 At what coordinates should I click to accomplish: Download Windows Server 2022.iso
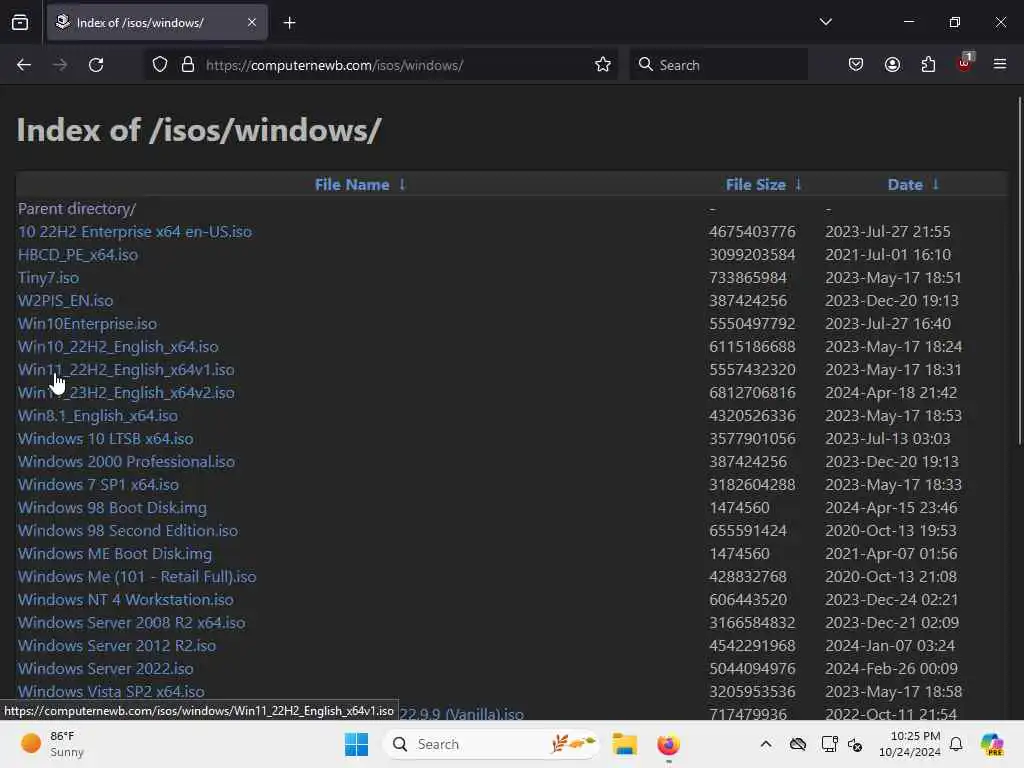coord(105,669)
